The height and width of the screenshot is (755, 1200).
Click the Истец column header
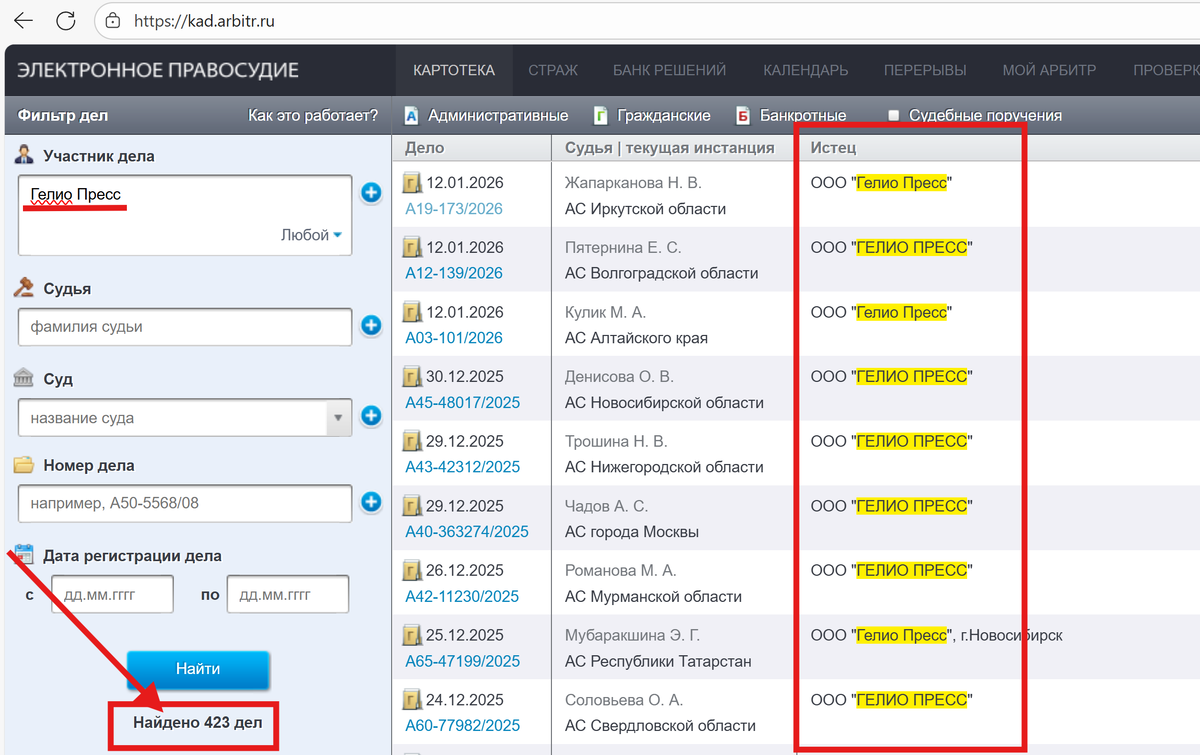click(833, 148)
